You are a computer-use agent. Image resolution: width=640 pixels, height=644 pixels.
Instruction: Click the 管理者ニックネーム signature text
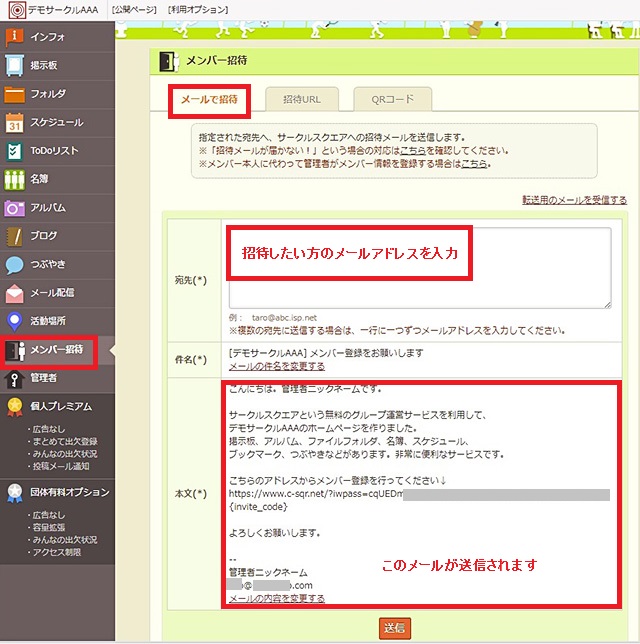(268, 572)
